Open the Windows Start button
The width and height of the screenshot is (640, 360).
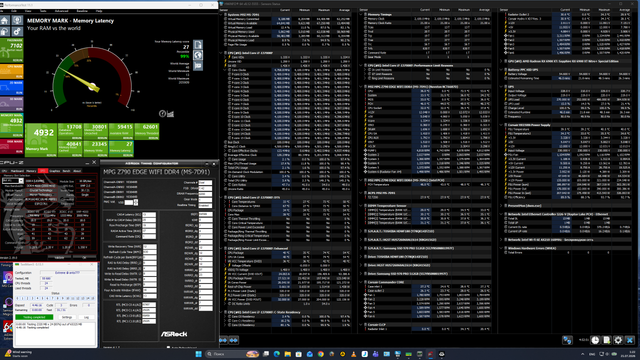(x=198, y=354)
